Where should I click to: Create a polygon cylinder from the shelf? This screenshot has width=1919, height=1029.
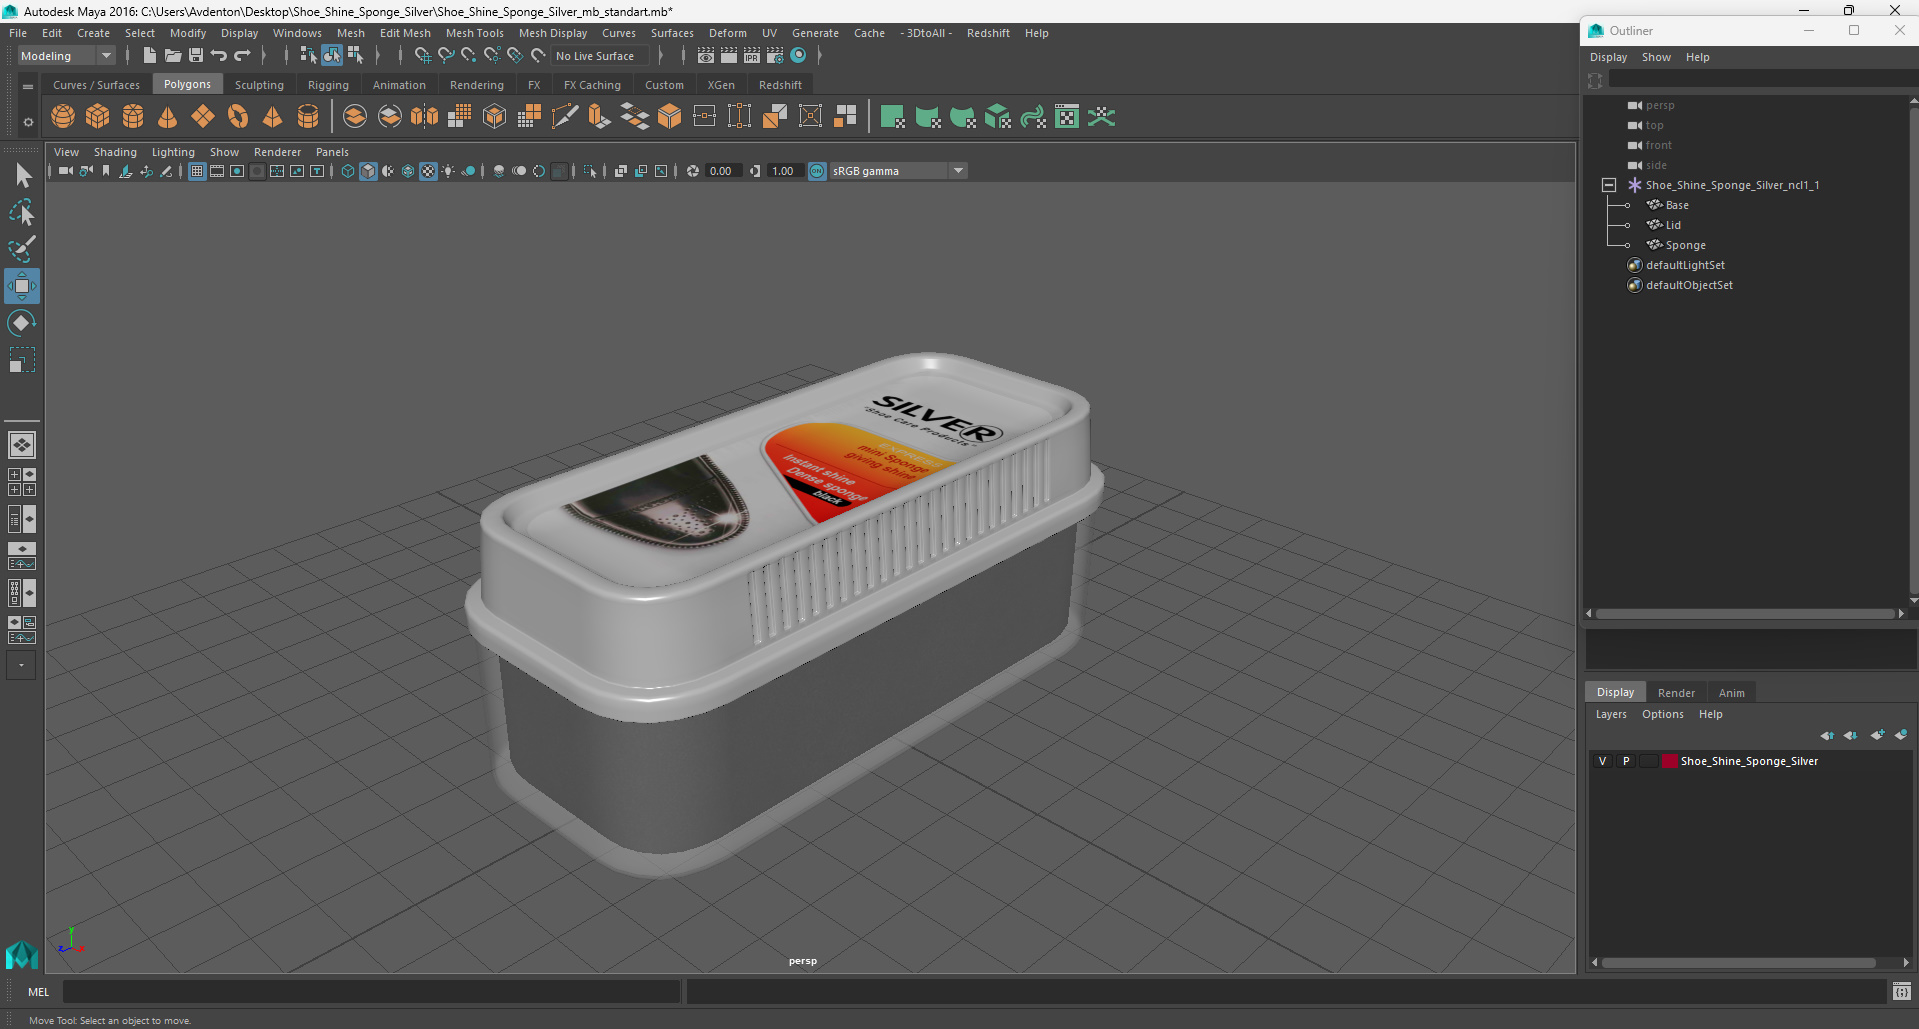click(133, 117)
